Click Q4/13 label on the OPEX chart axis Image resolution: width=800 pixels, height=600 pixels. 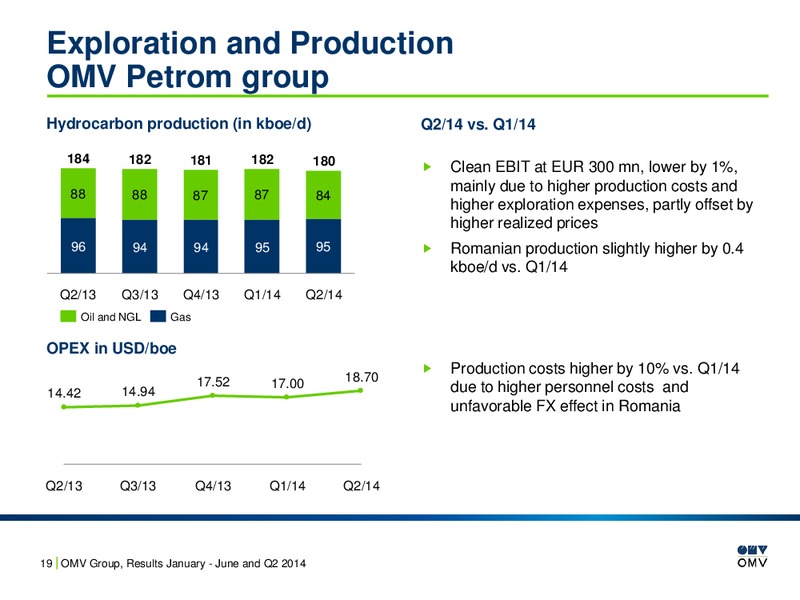[x=213, y=485]
